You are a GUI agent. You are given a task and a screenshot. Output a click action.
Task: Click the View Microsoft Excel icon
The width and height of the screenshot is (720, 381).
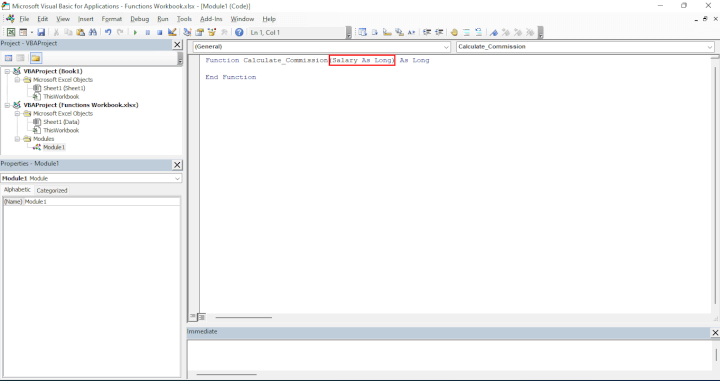(11, 32)
